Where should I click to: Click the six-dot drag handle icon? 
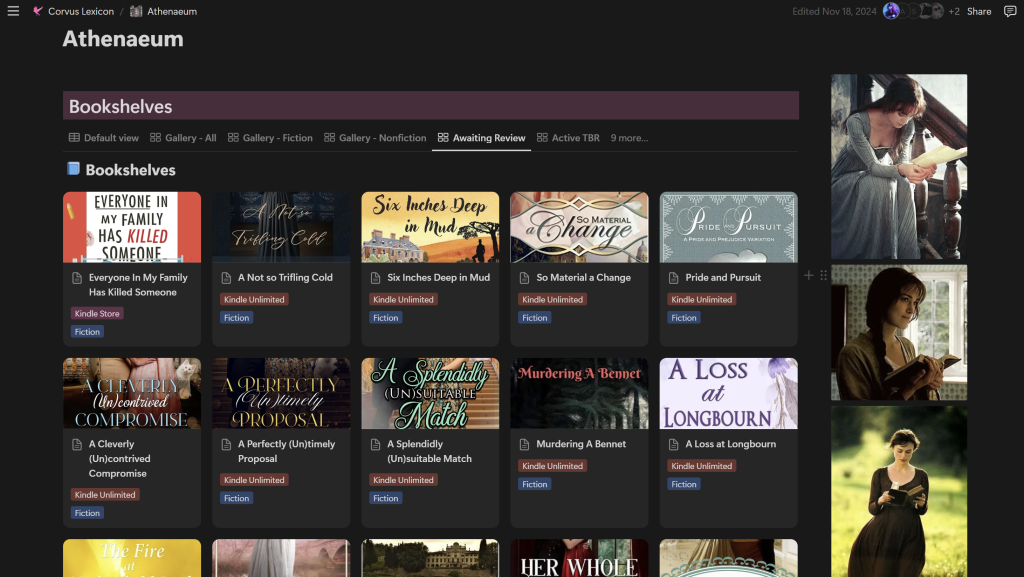823,275
